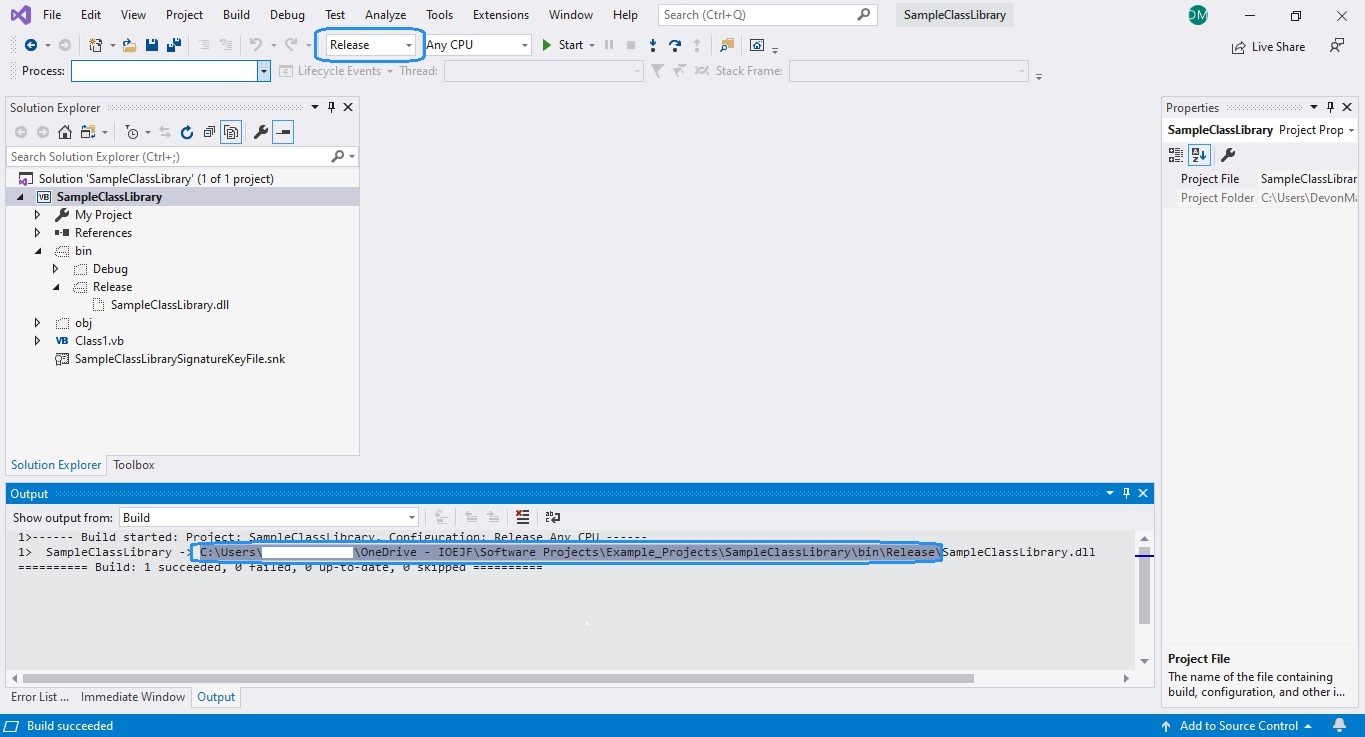Viewport: 1365px width, 737px height.
Task: Refresh the Solution Explorer tree
Action: point(187,131)
